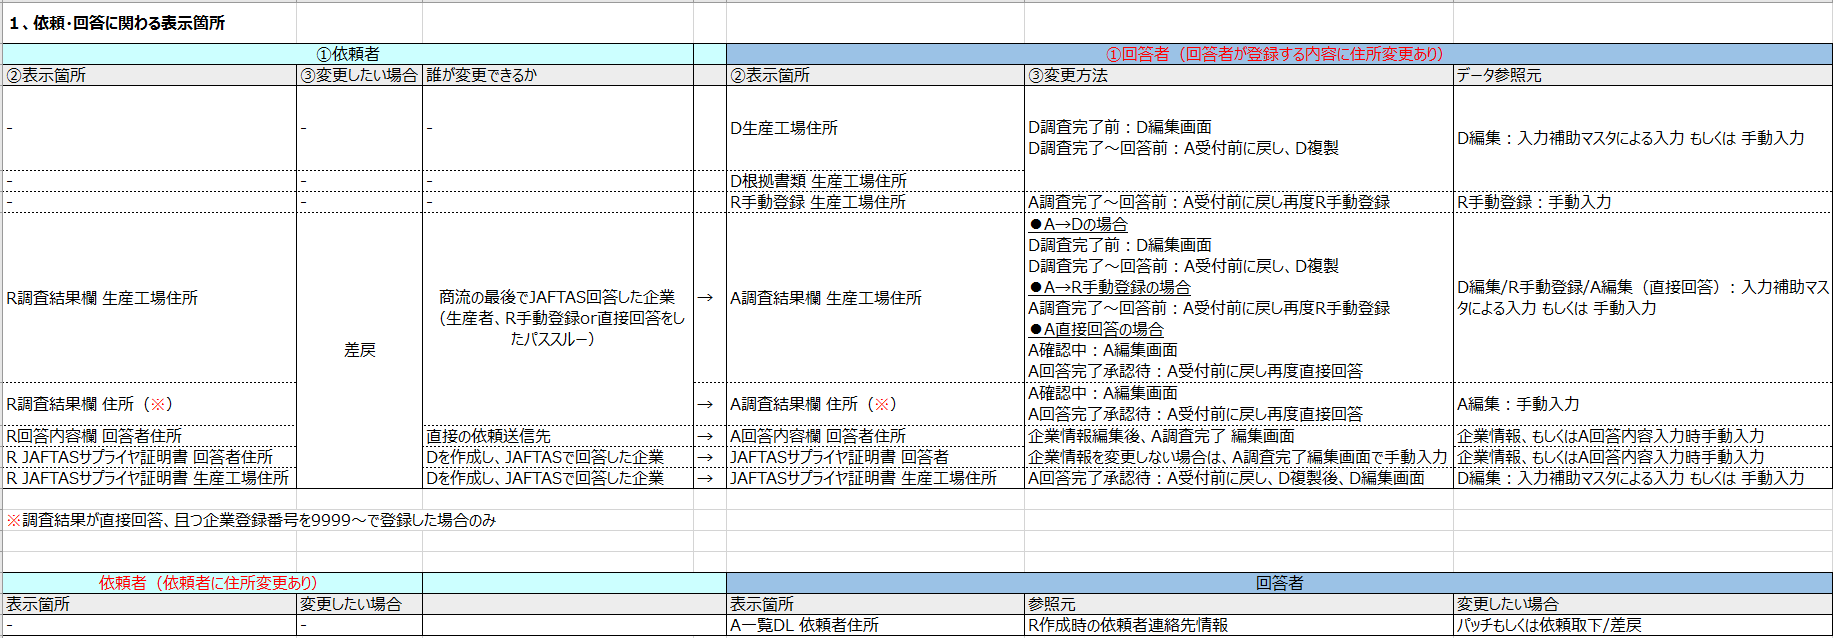The width and height of the screenshot is (1833, 638).
Task: Click the '①依頼者' header cell
Action: (348, 54)
